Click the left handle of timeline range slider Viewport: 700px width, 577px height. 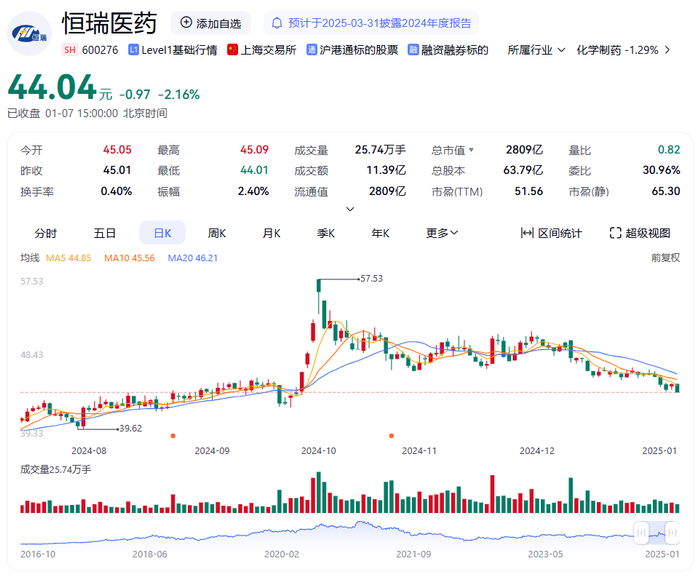click(x=641, y=532)
